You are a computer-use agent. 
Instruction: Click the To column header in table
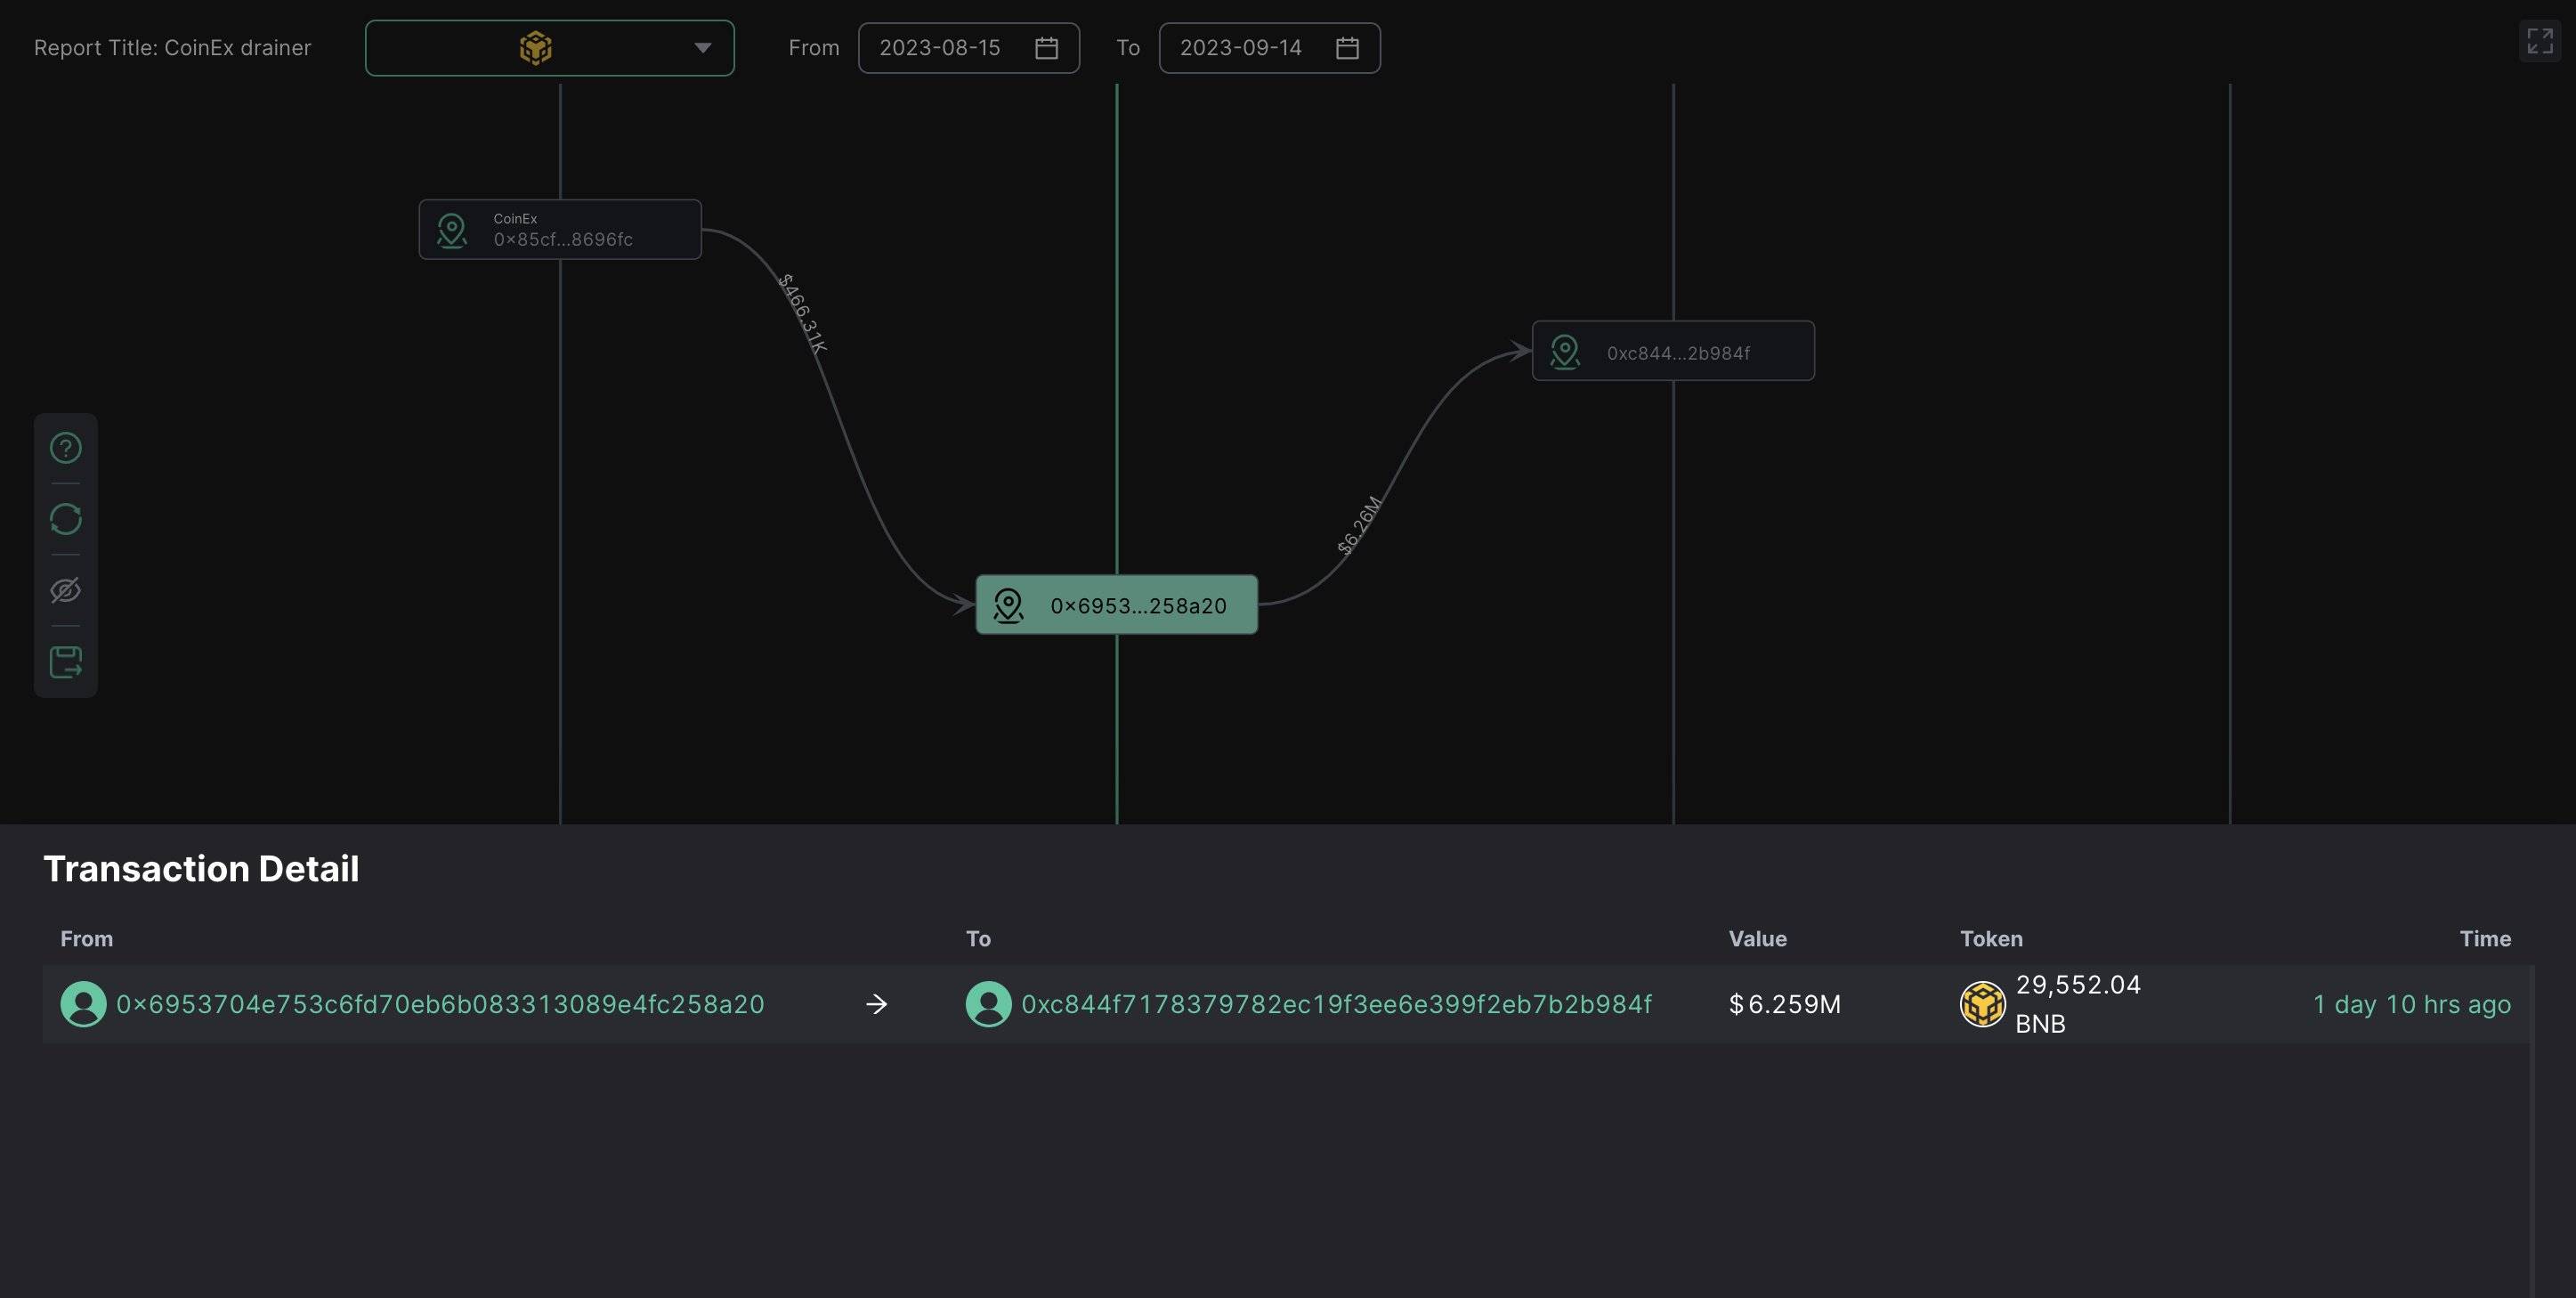(x=978, y=939)
